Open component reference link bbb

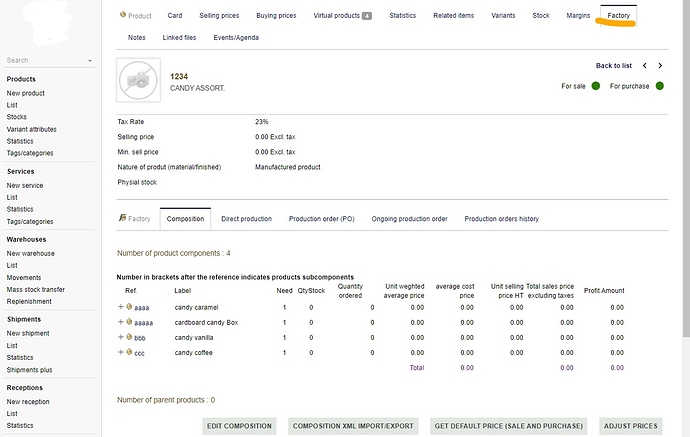click(139, 338)
